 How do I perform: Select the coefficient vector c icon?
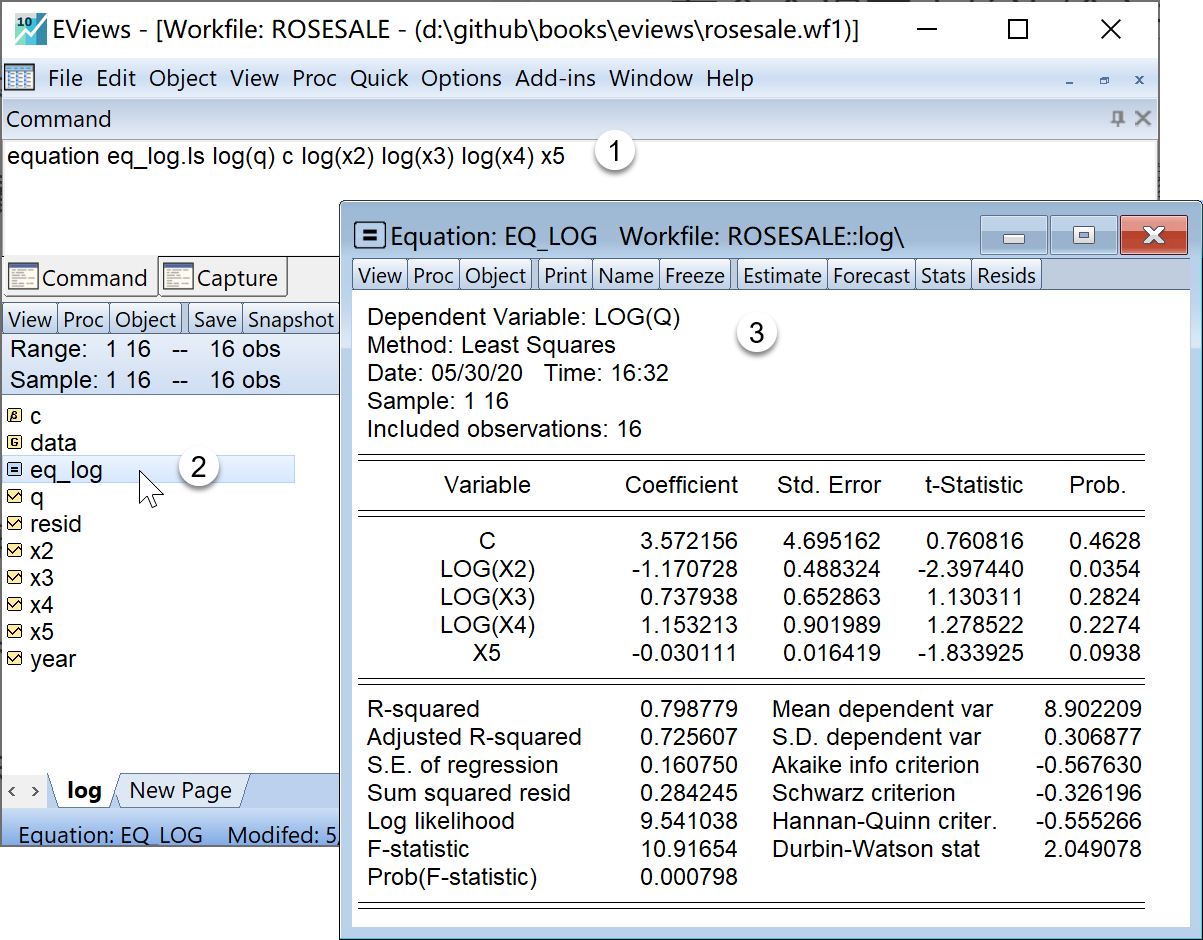coord(15,416)
